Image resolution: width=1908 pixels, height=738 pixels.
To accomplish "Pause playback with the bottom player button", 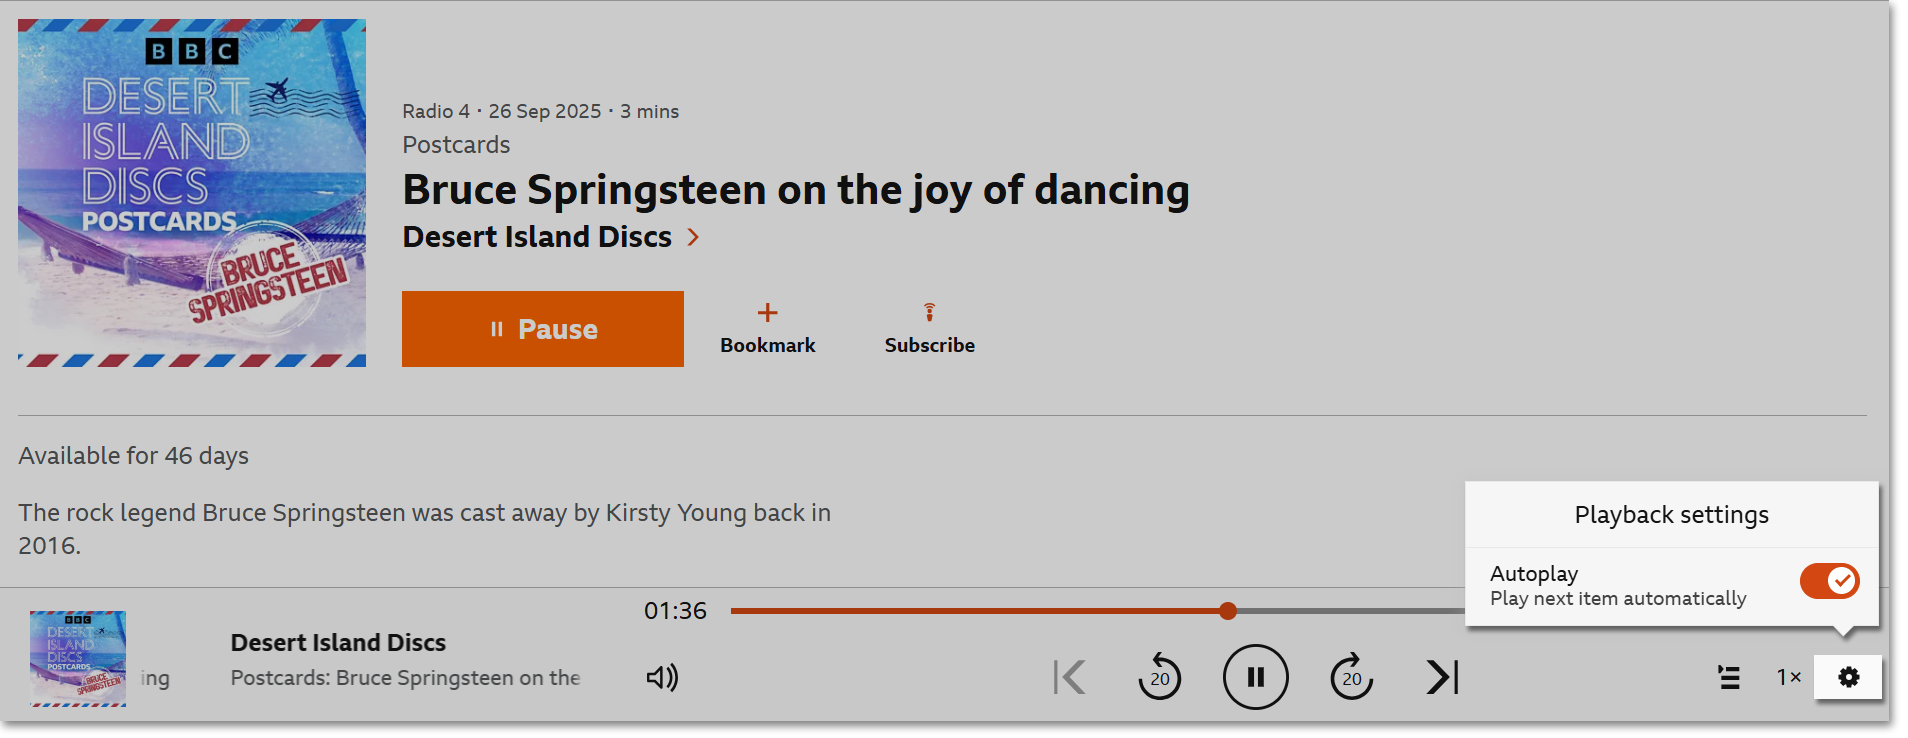I will pos(1255,677).
